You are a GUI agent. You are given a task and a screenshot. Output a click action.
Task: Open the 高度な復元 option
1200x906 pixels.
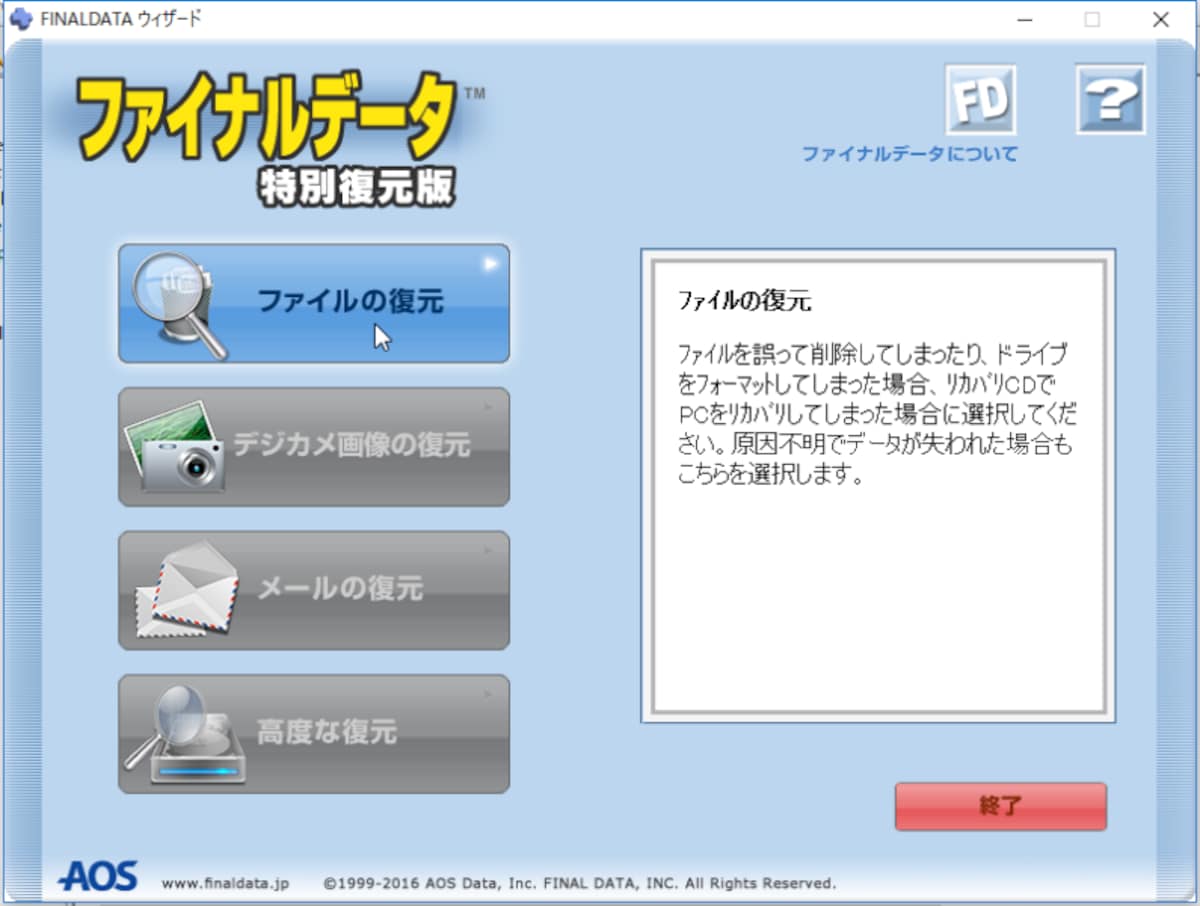(314, 734)
